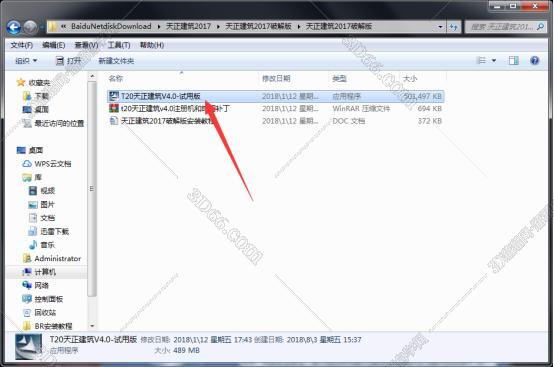The height and width of the screenshot is (367, 554).
Task: Click the T20天正建筑V4.0-试用版 application icon
Action: tap(114, 96)
